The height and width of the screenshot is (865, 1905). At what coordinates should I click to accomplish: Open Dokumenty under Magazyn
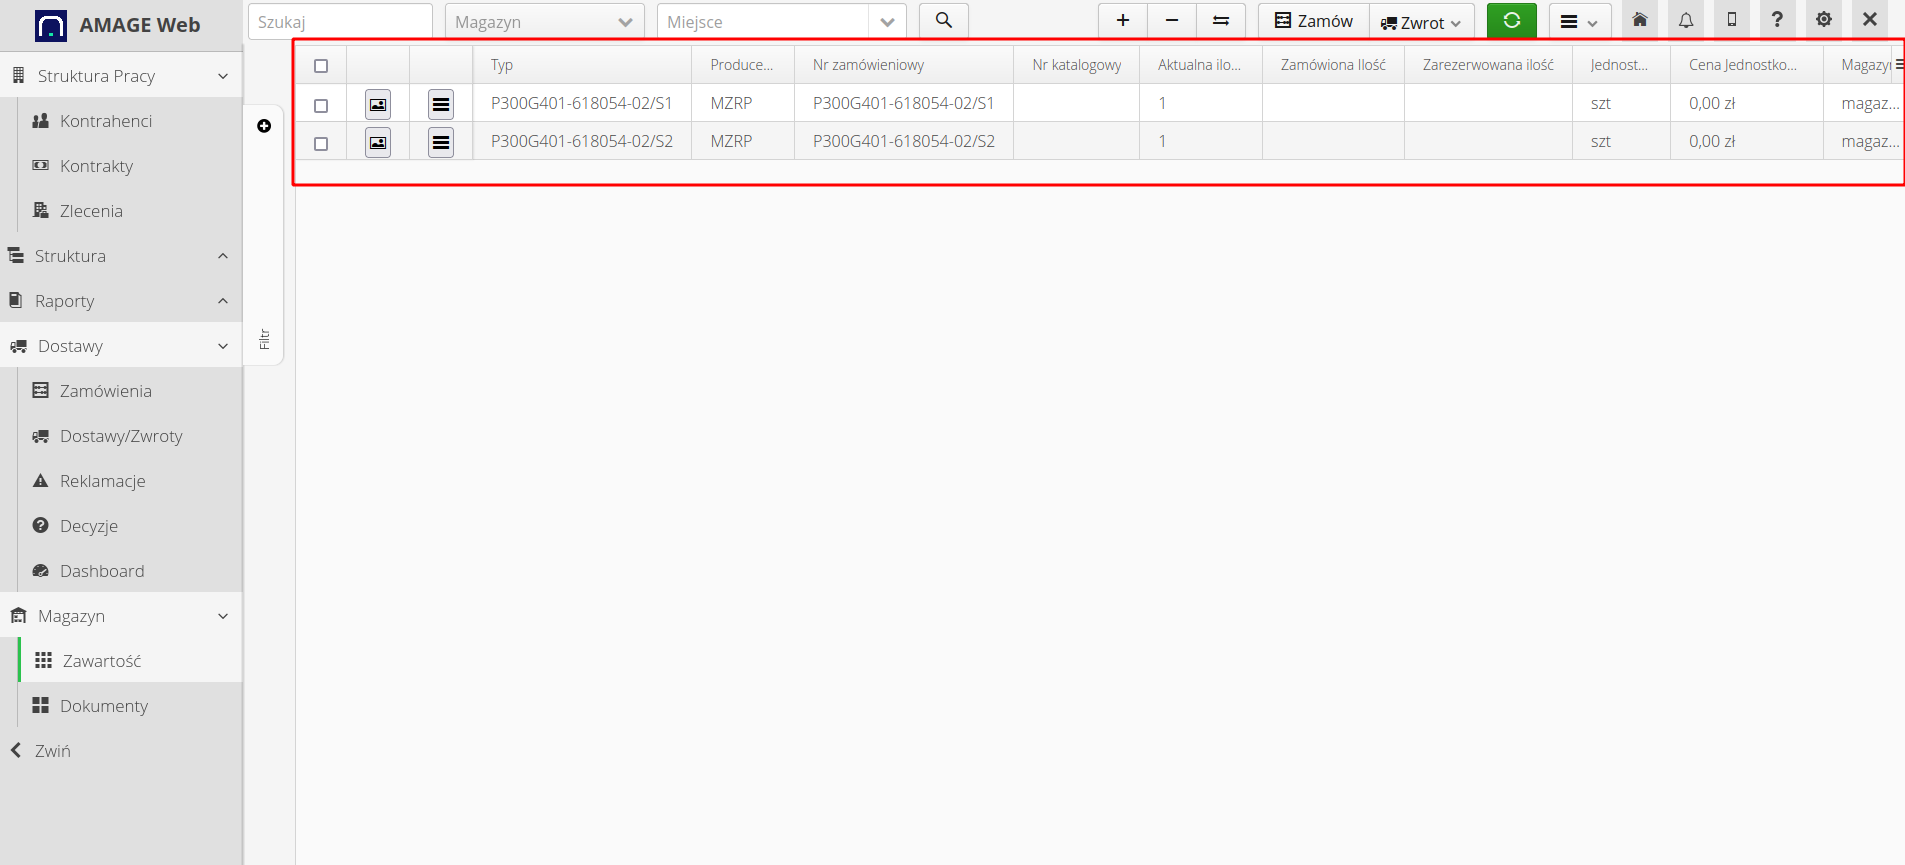[104, 706]
